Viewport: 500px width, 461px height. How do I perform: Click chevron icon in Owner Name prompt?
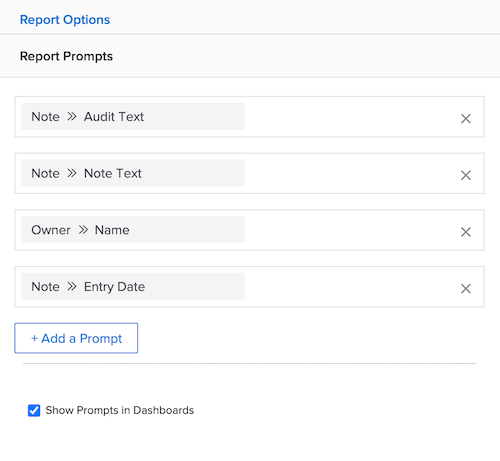click(83, 230)
